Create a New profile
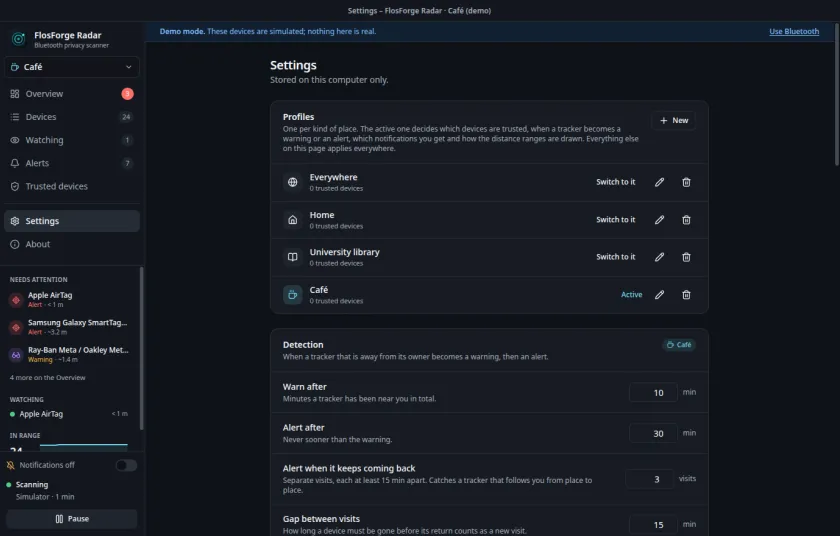Screen dimensions: 840x536 pyautogui.click(x=673, y=120)
